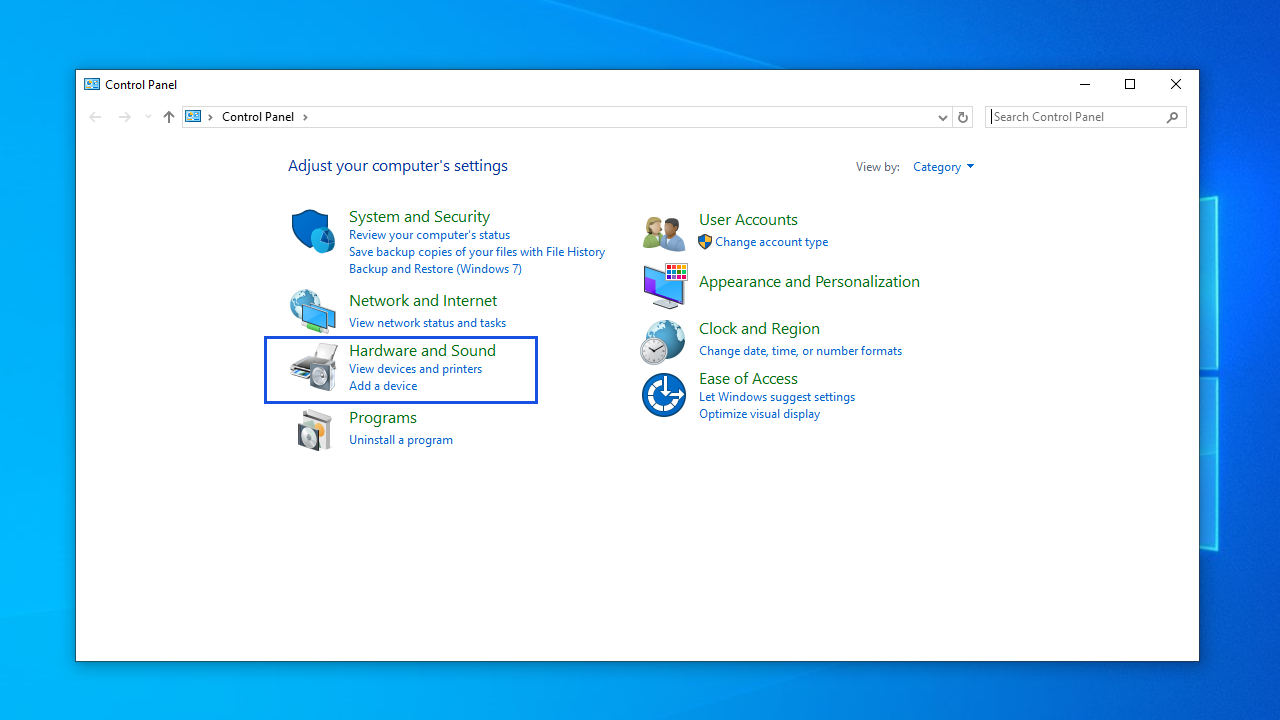Refresh the Control Panel view
This screenshot has height=720, width=1280.
[x=963, y=117]
